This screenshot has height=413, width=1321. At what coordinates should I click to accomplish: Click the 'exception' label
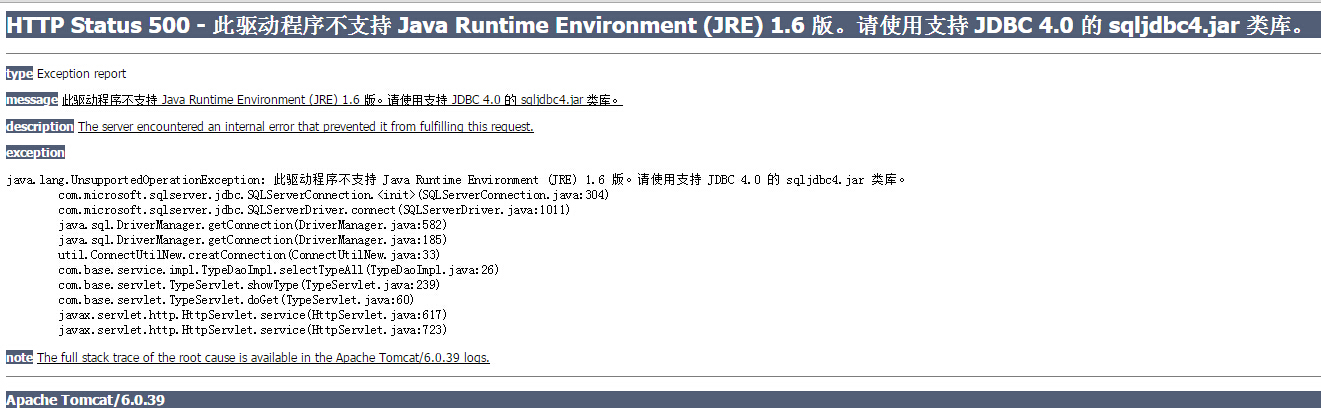point(35,153)
